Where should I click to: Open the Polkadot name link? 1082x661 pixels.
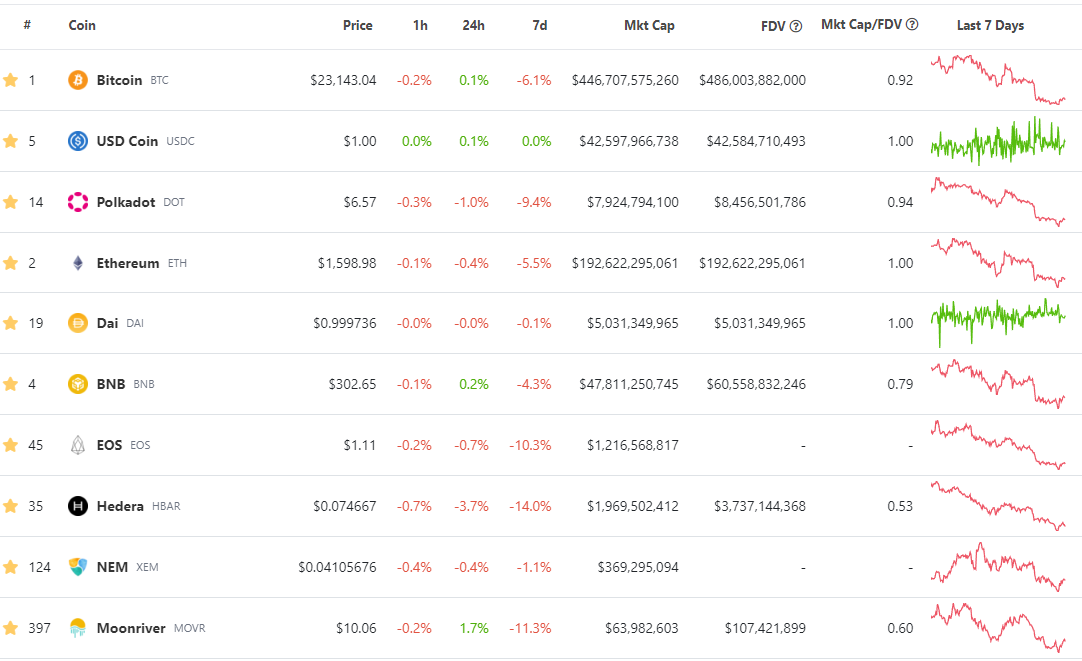126,202
